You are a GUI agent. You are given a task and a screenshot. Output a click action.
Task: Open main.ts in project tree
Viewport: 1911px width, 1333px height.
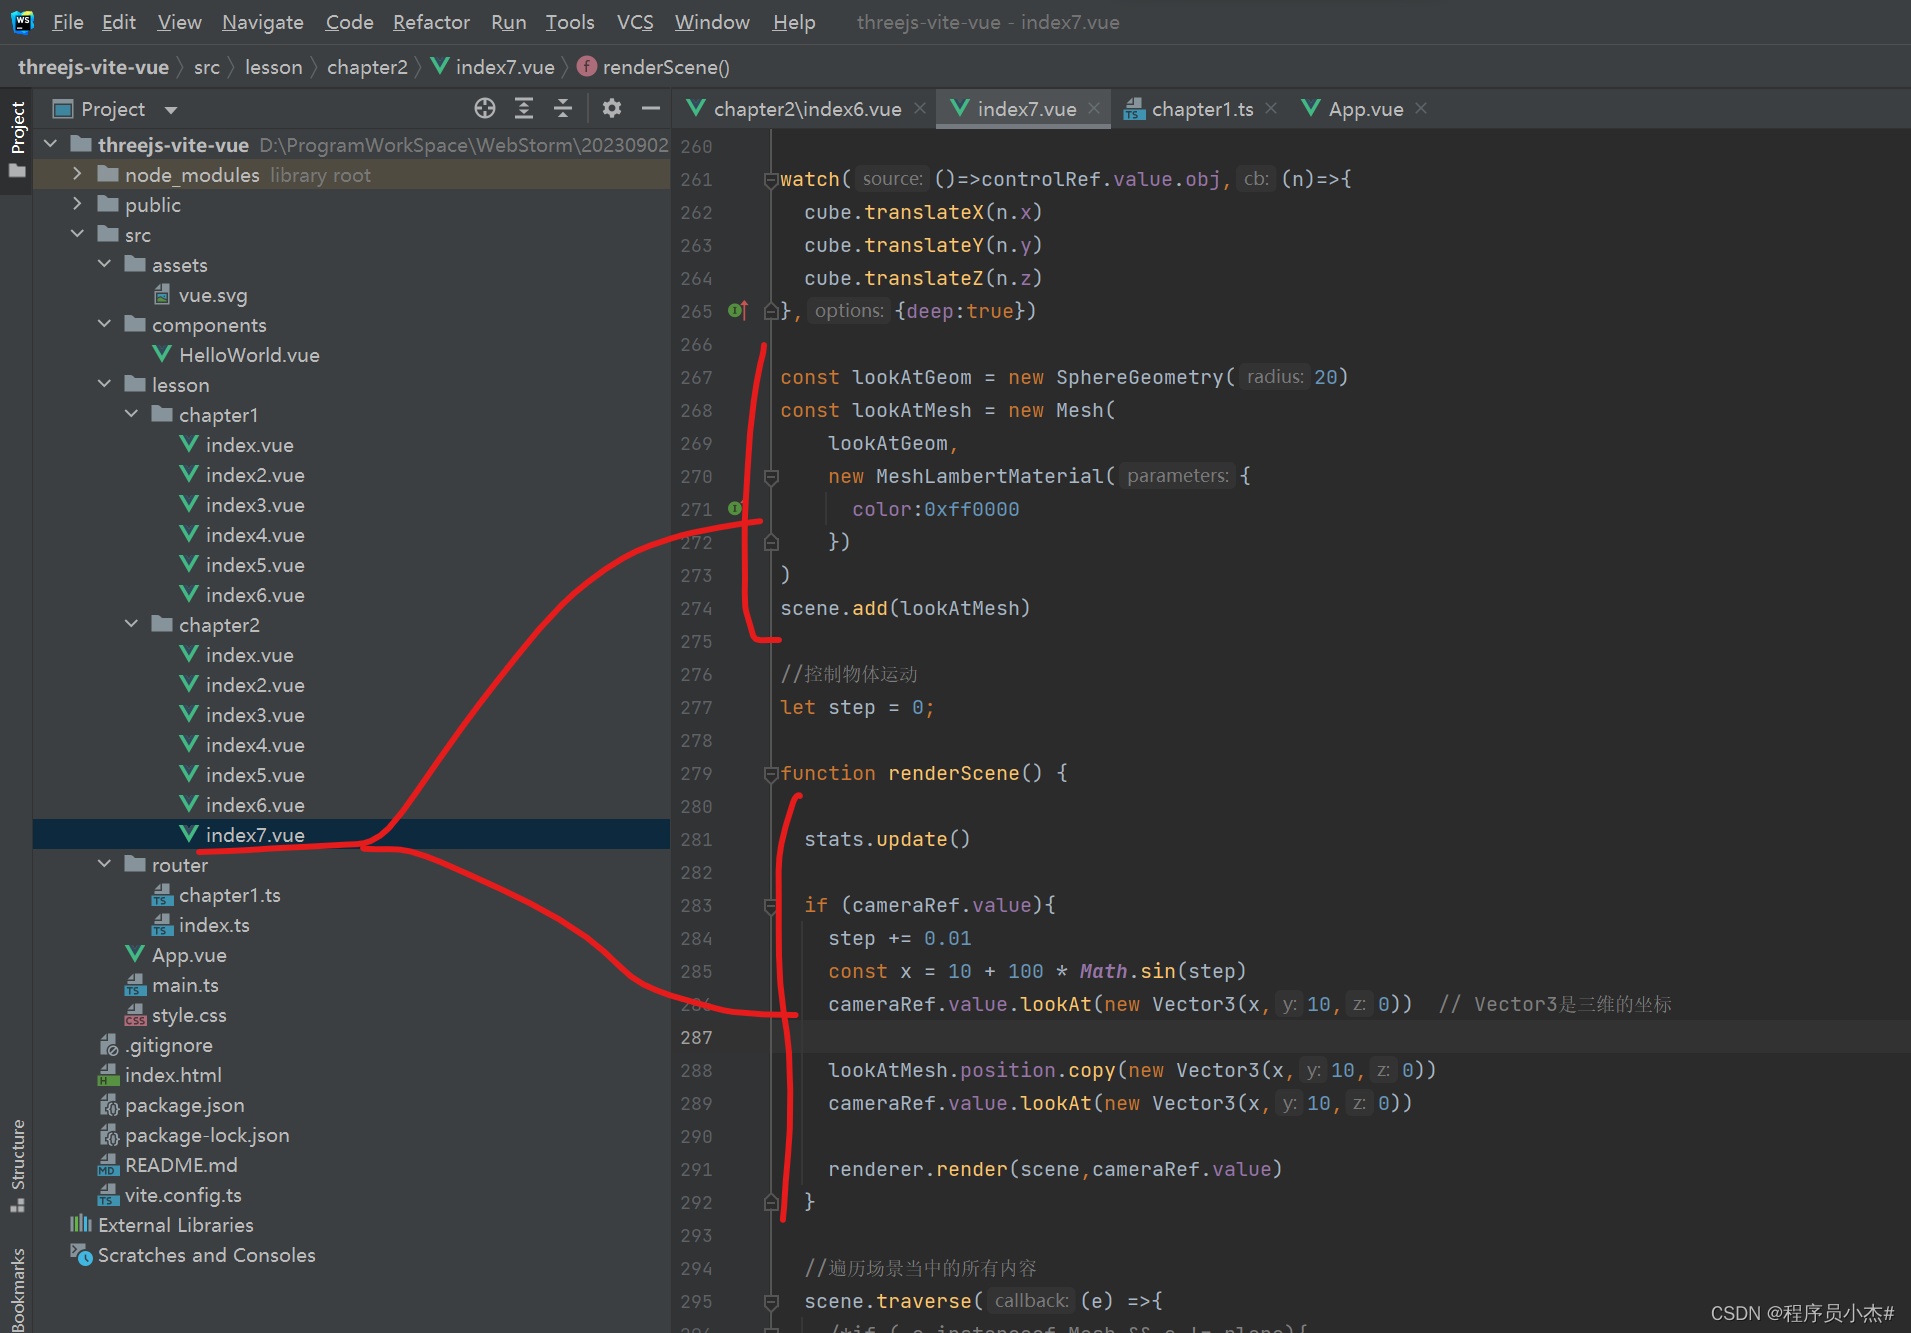tap(172, 985)
